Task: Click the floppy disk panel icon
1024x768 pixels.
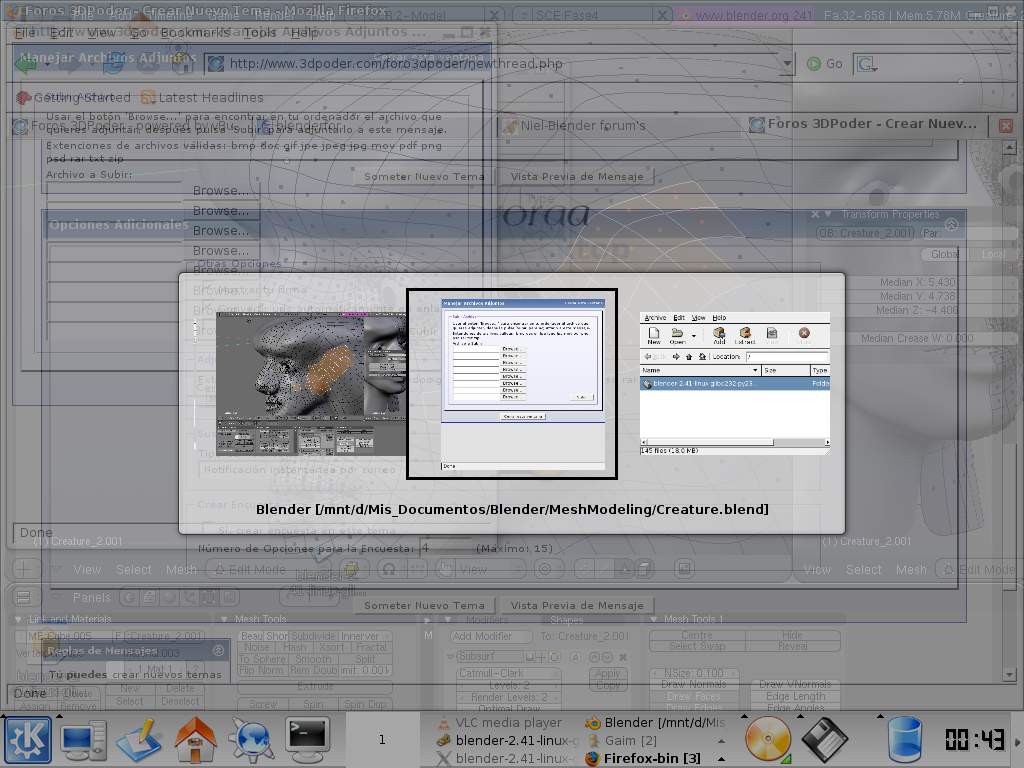Action: (824, 740)
